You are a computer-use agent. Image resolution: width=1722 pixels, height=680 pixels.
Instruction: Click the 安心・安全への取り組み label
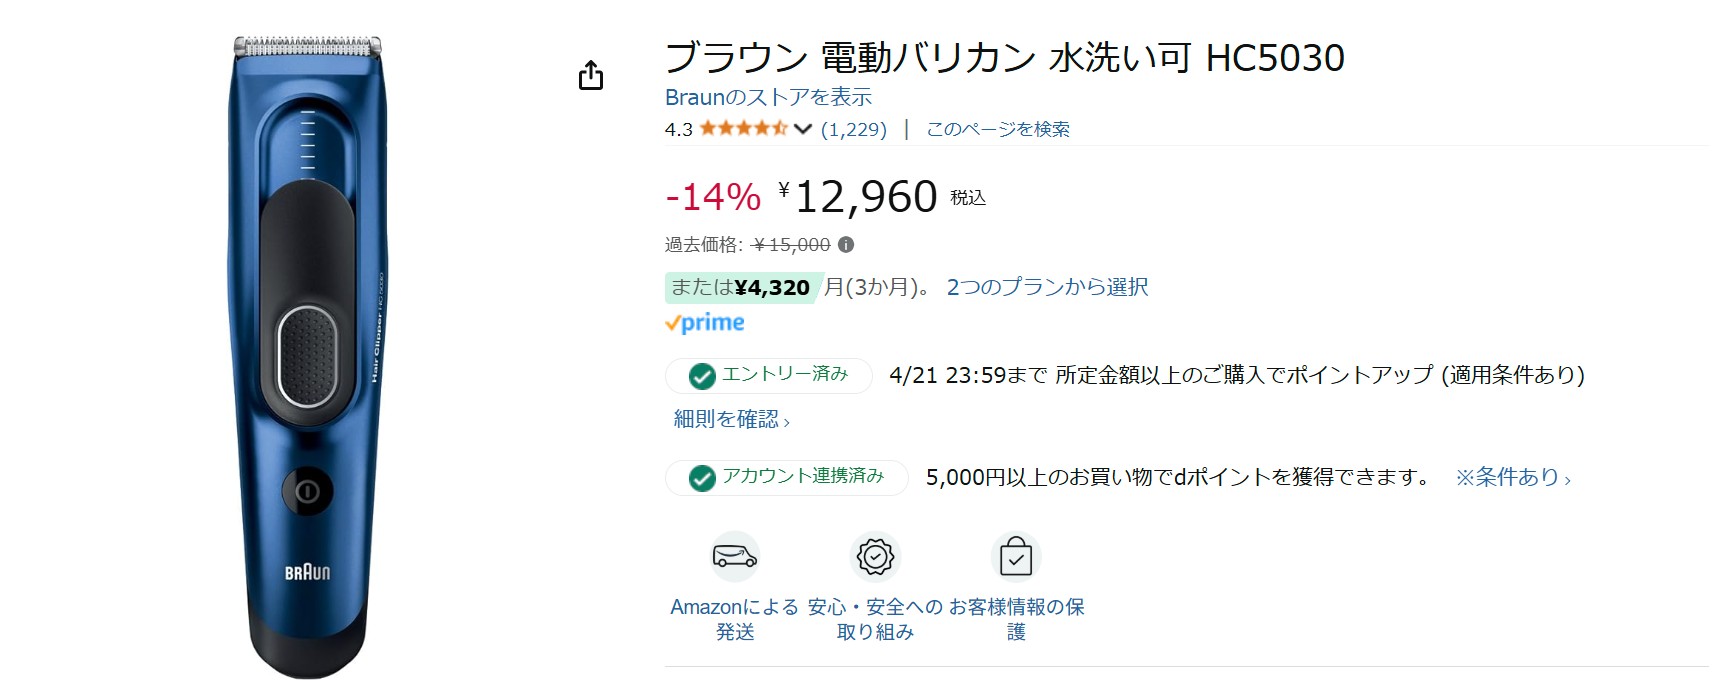[875, 619]
